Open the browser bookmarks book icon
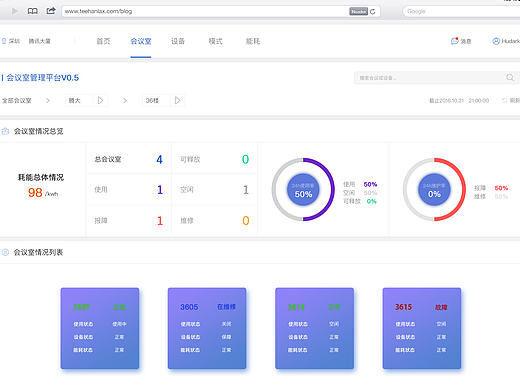Viewport: 520px width, 390px height. pyautogui.click(x=33, y=11)
